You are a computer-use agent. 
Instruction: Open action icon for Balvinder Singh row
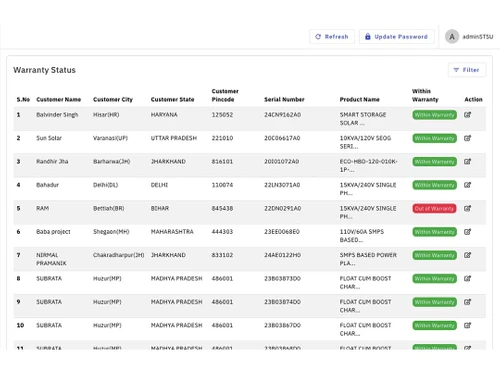467,115
